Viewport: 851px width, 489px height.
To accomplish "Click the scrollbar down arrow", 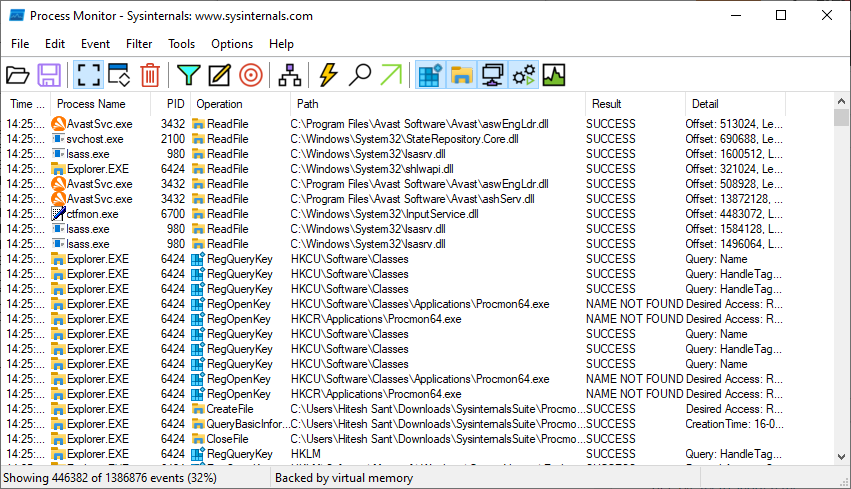I will [x=841, y=457].
